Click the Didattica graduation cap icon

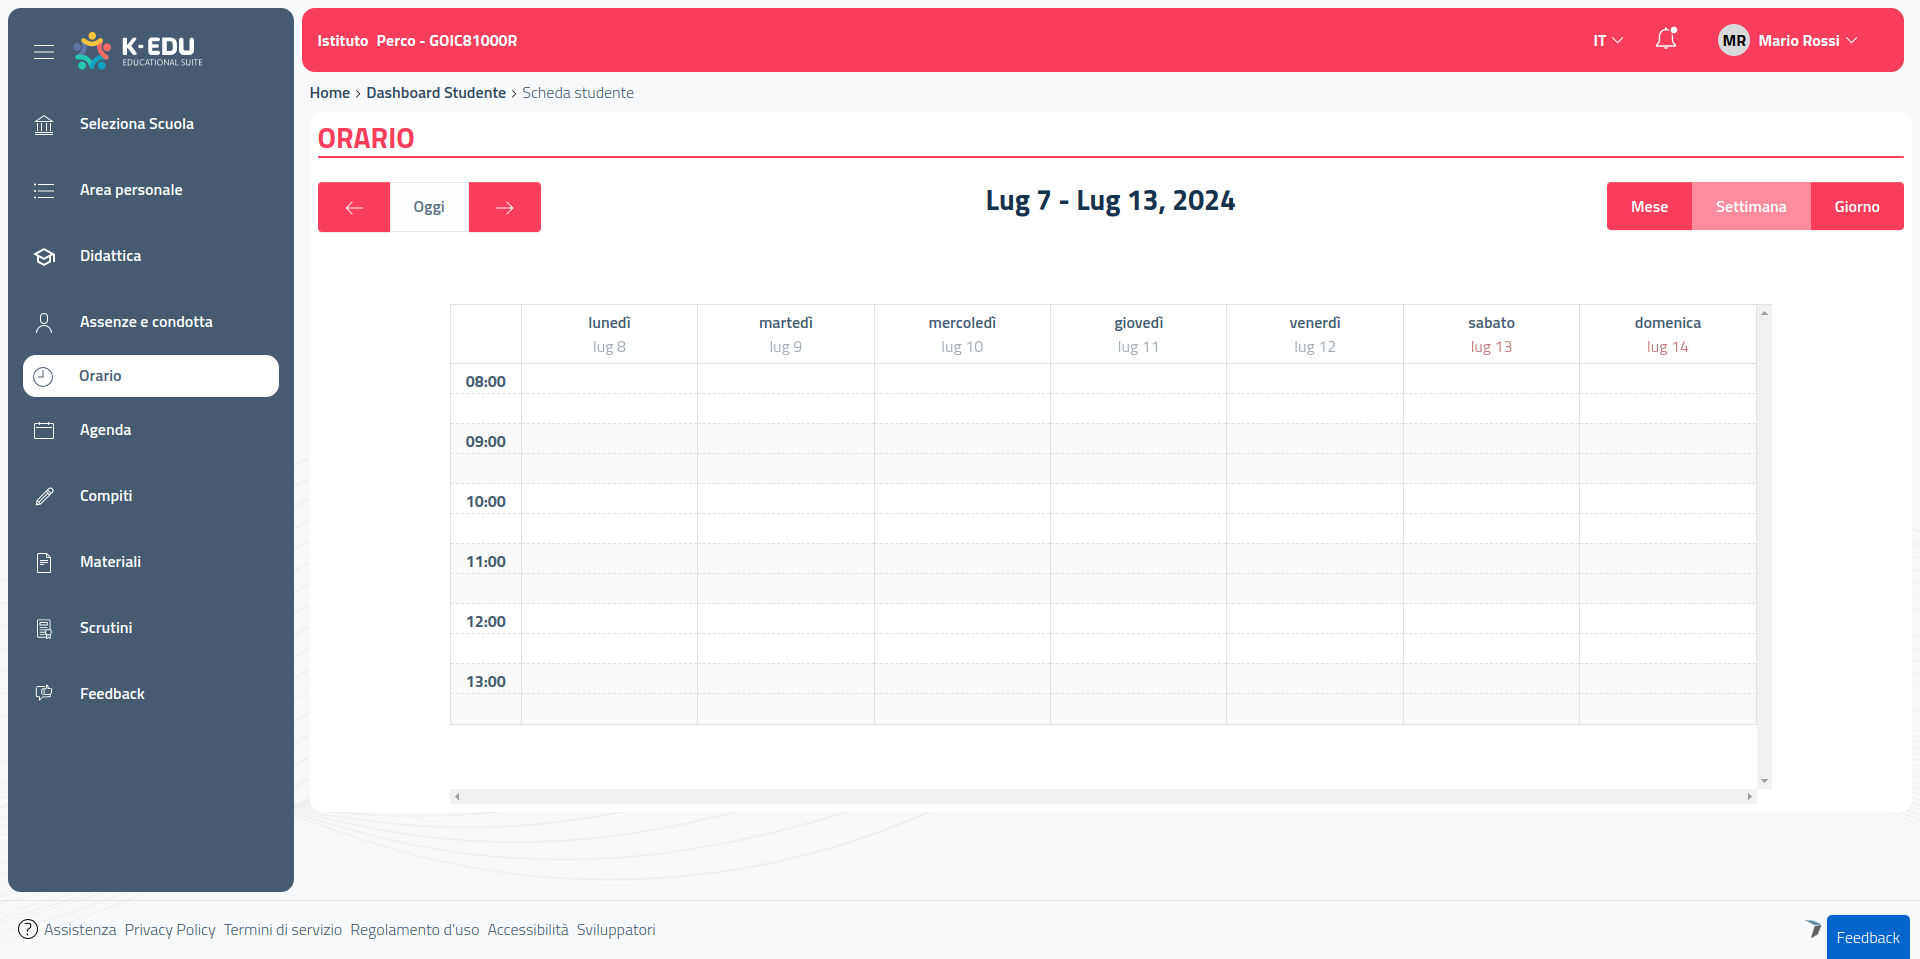[x=44, y=257]
